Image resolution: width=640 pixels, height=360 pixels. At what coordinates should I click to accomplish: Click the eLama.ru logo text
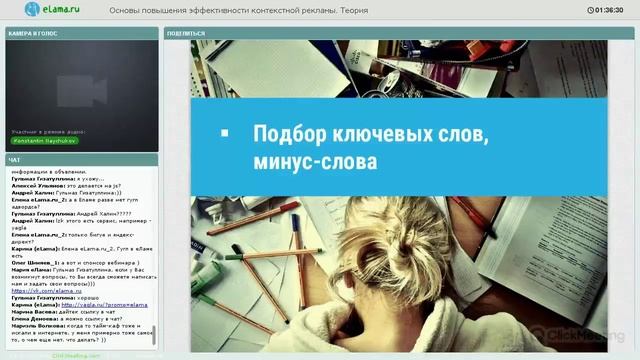pos(61,9)
